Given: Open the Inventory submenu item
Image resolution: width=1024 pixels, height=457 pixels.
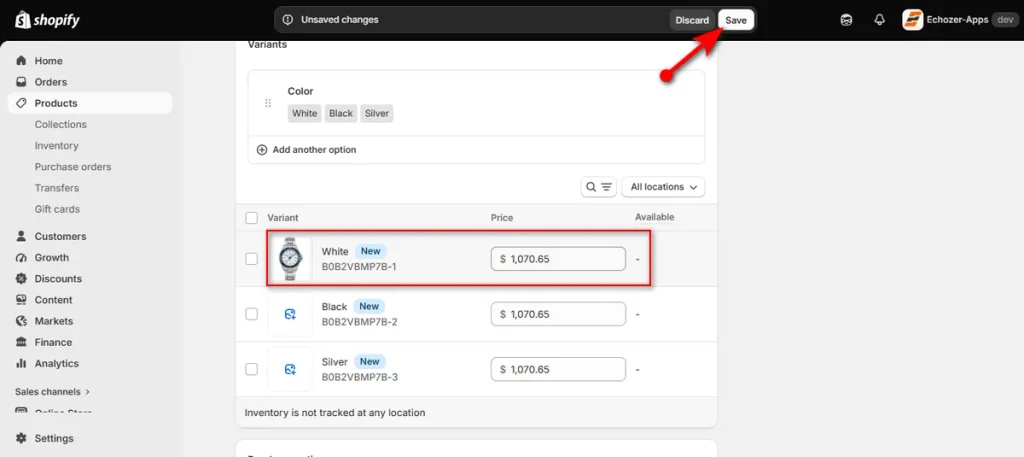Looking at the screenshot, I should pyautogui.click(x=57, y=146).
